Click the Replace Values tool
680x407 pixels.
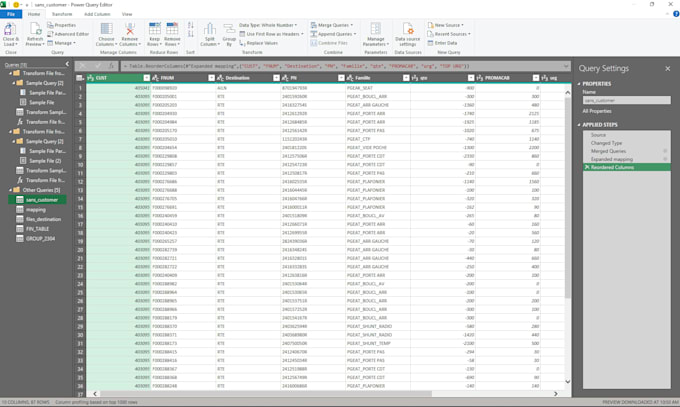258,43
